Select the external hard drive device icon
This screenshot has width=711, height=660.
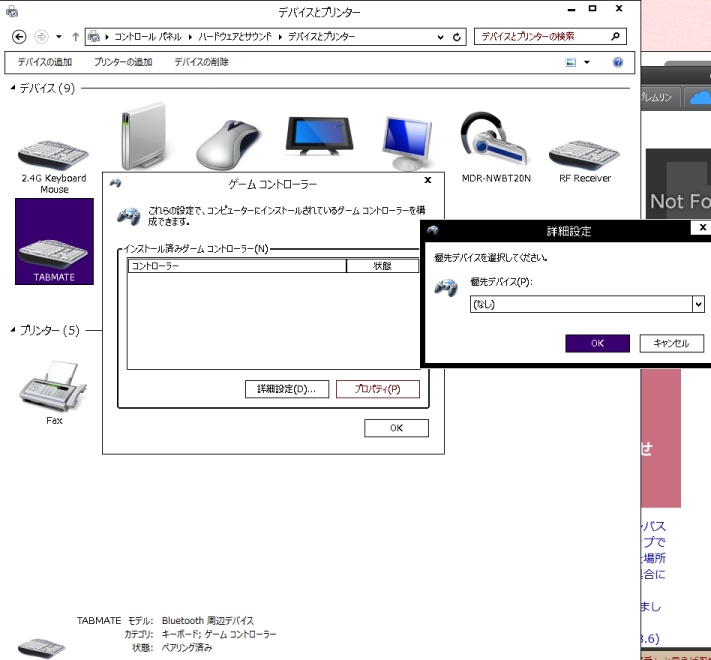click(x=143, y=136)
